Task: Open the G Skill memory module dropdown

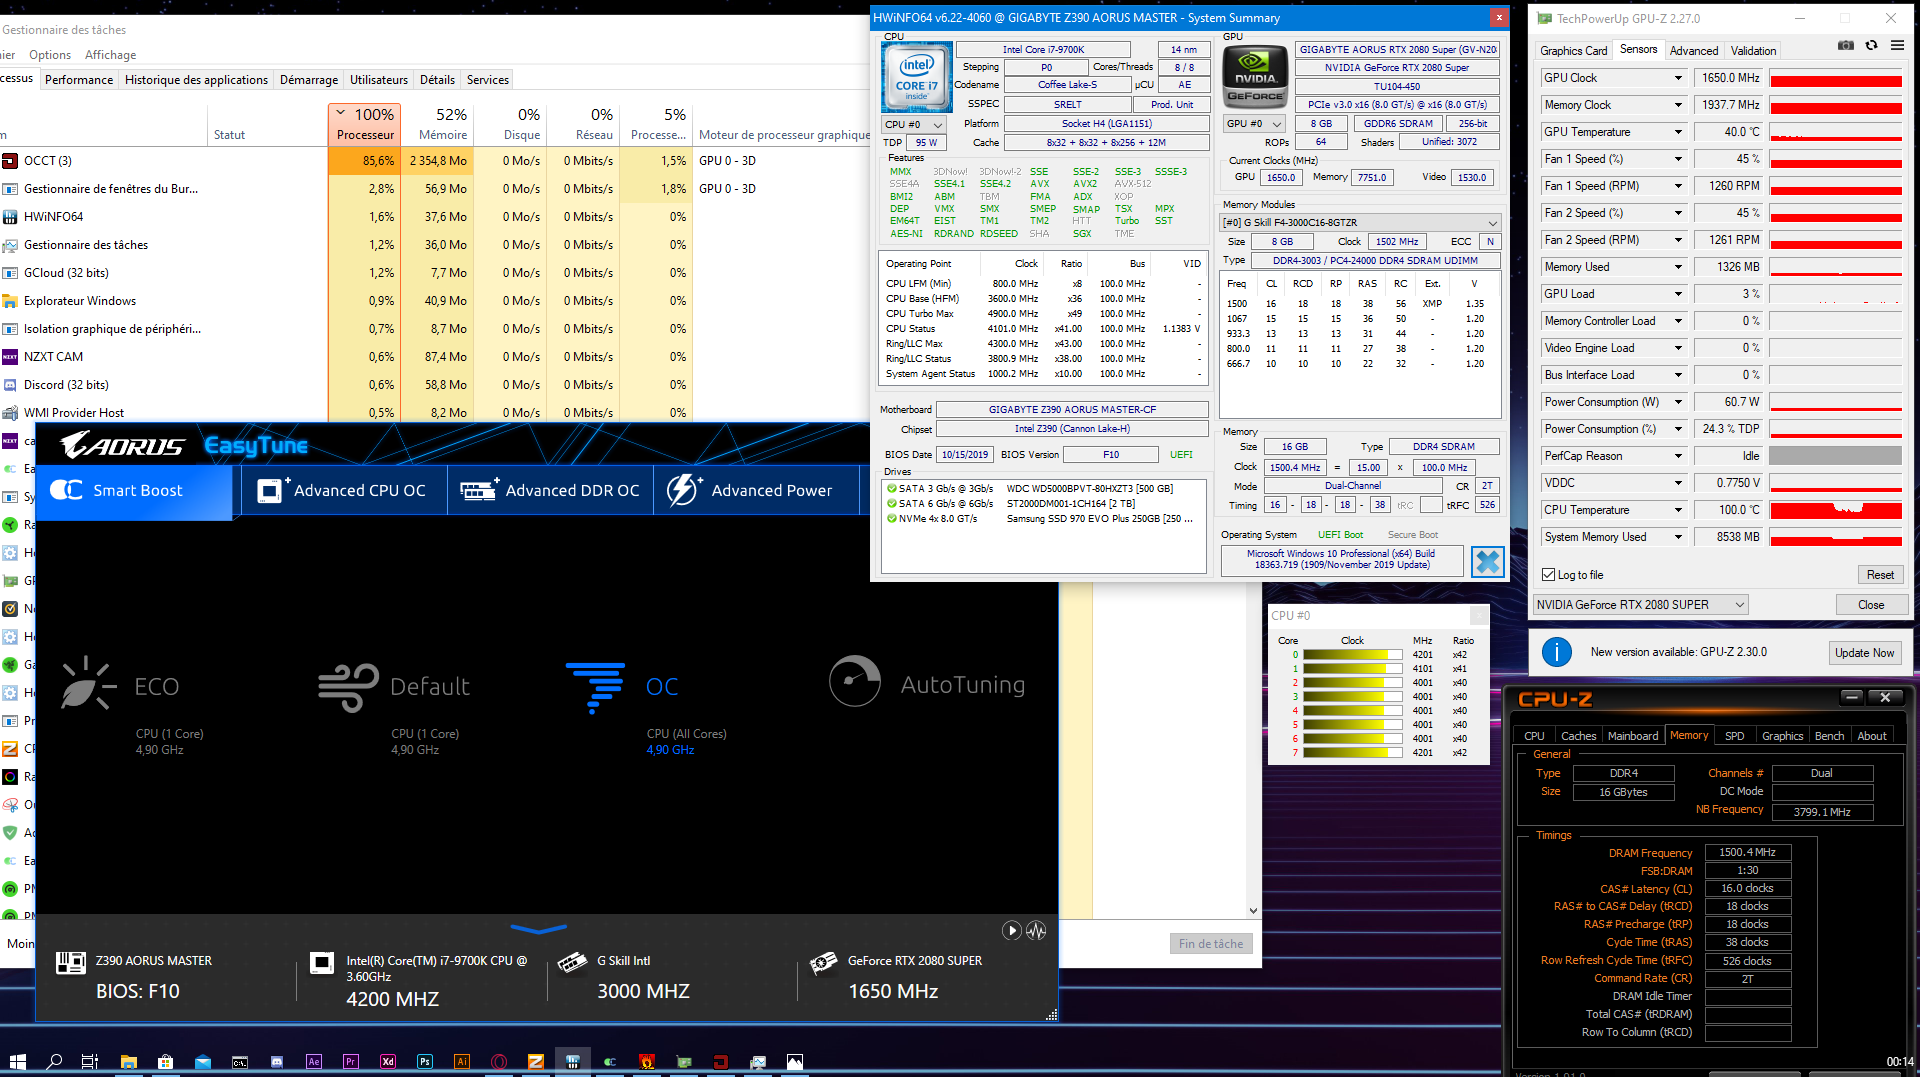Action: coord(1360,223)
